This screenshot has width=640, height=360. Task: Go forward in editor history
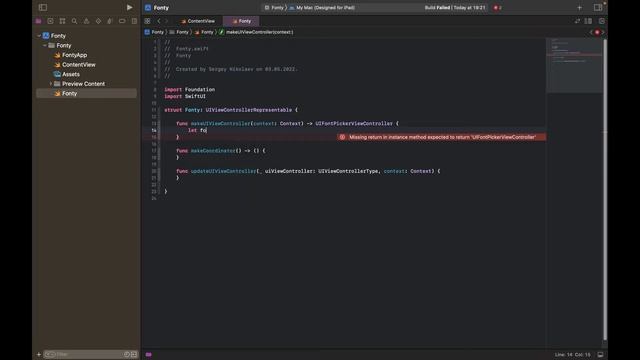coord(167,21)
